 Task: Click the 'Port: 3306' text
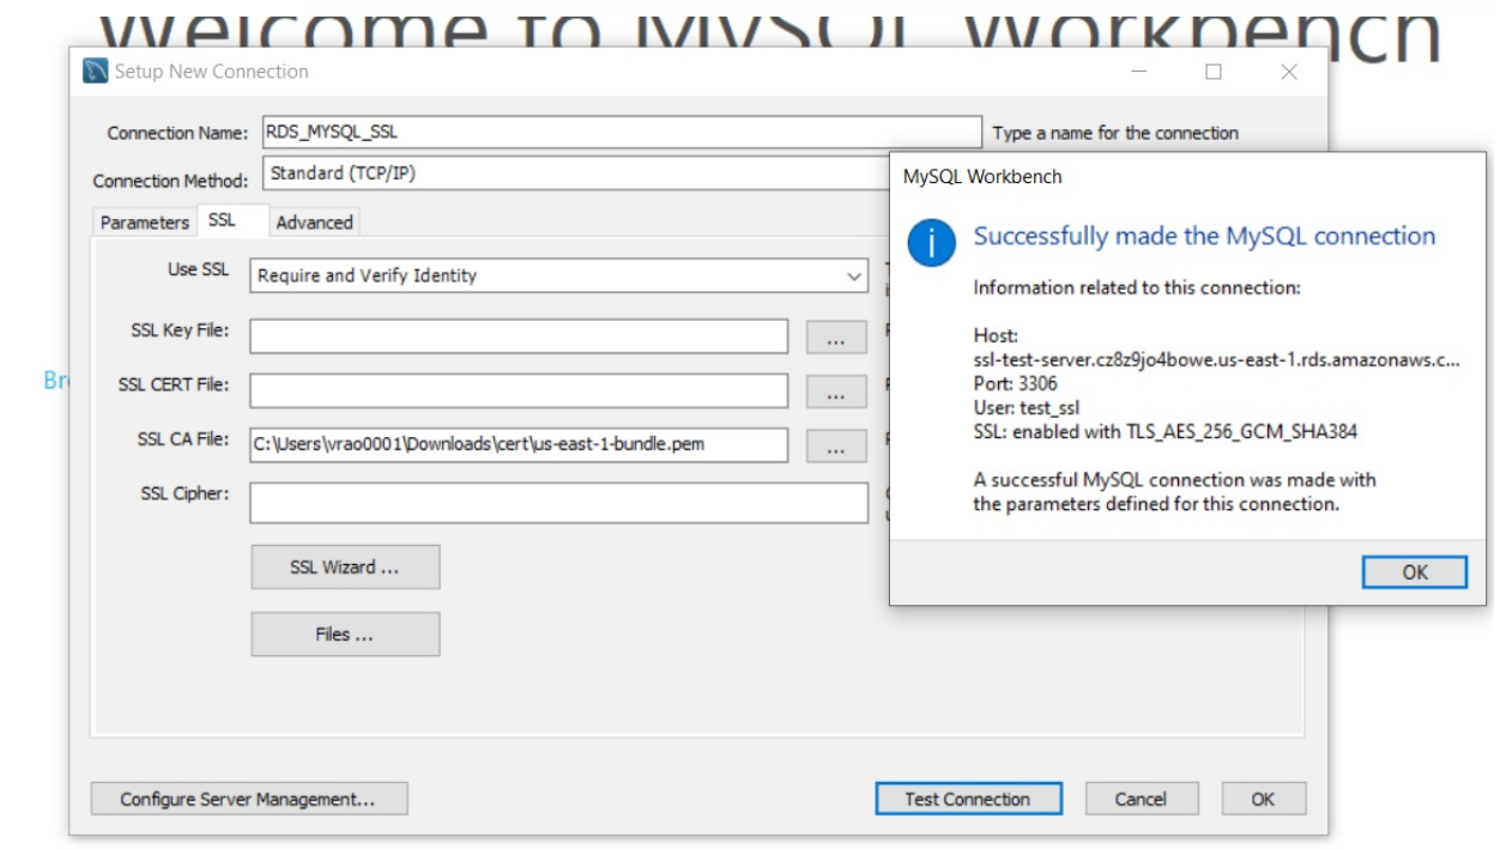click(x=1015, y=384)
